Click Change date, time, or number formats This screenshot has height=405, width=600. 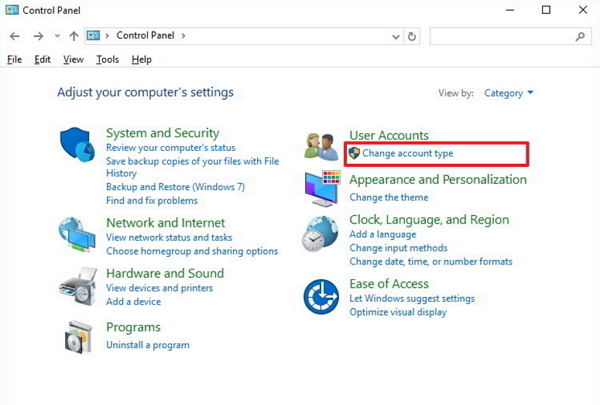click(431, 262)
